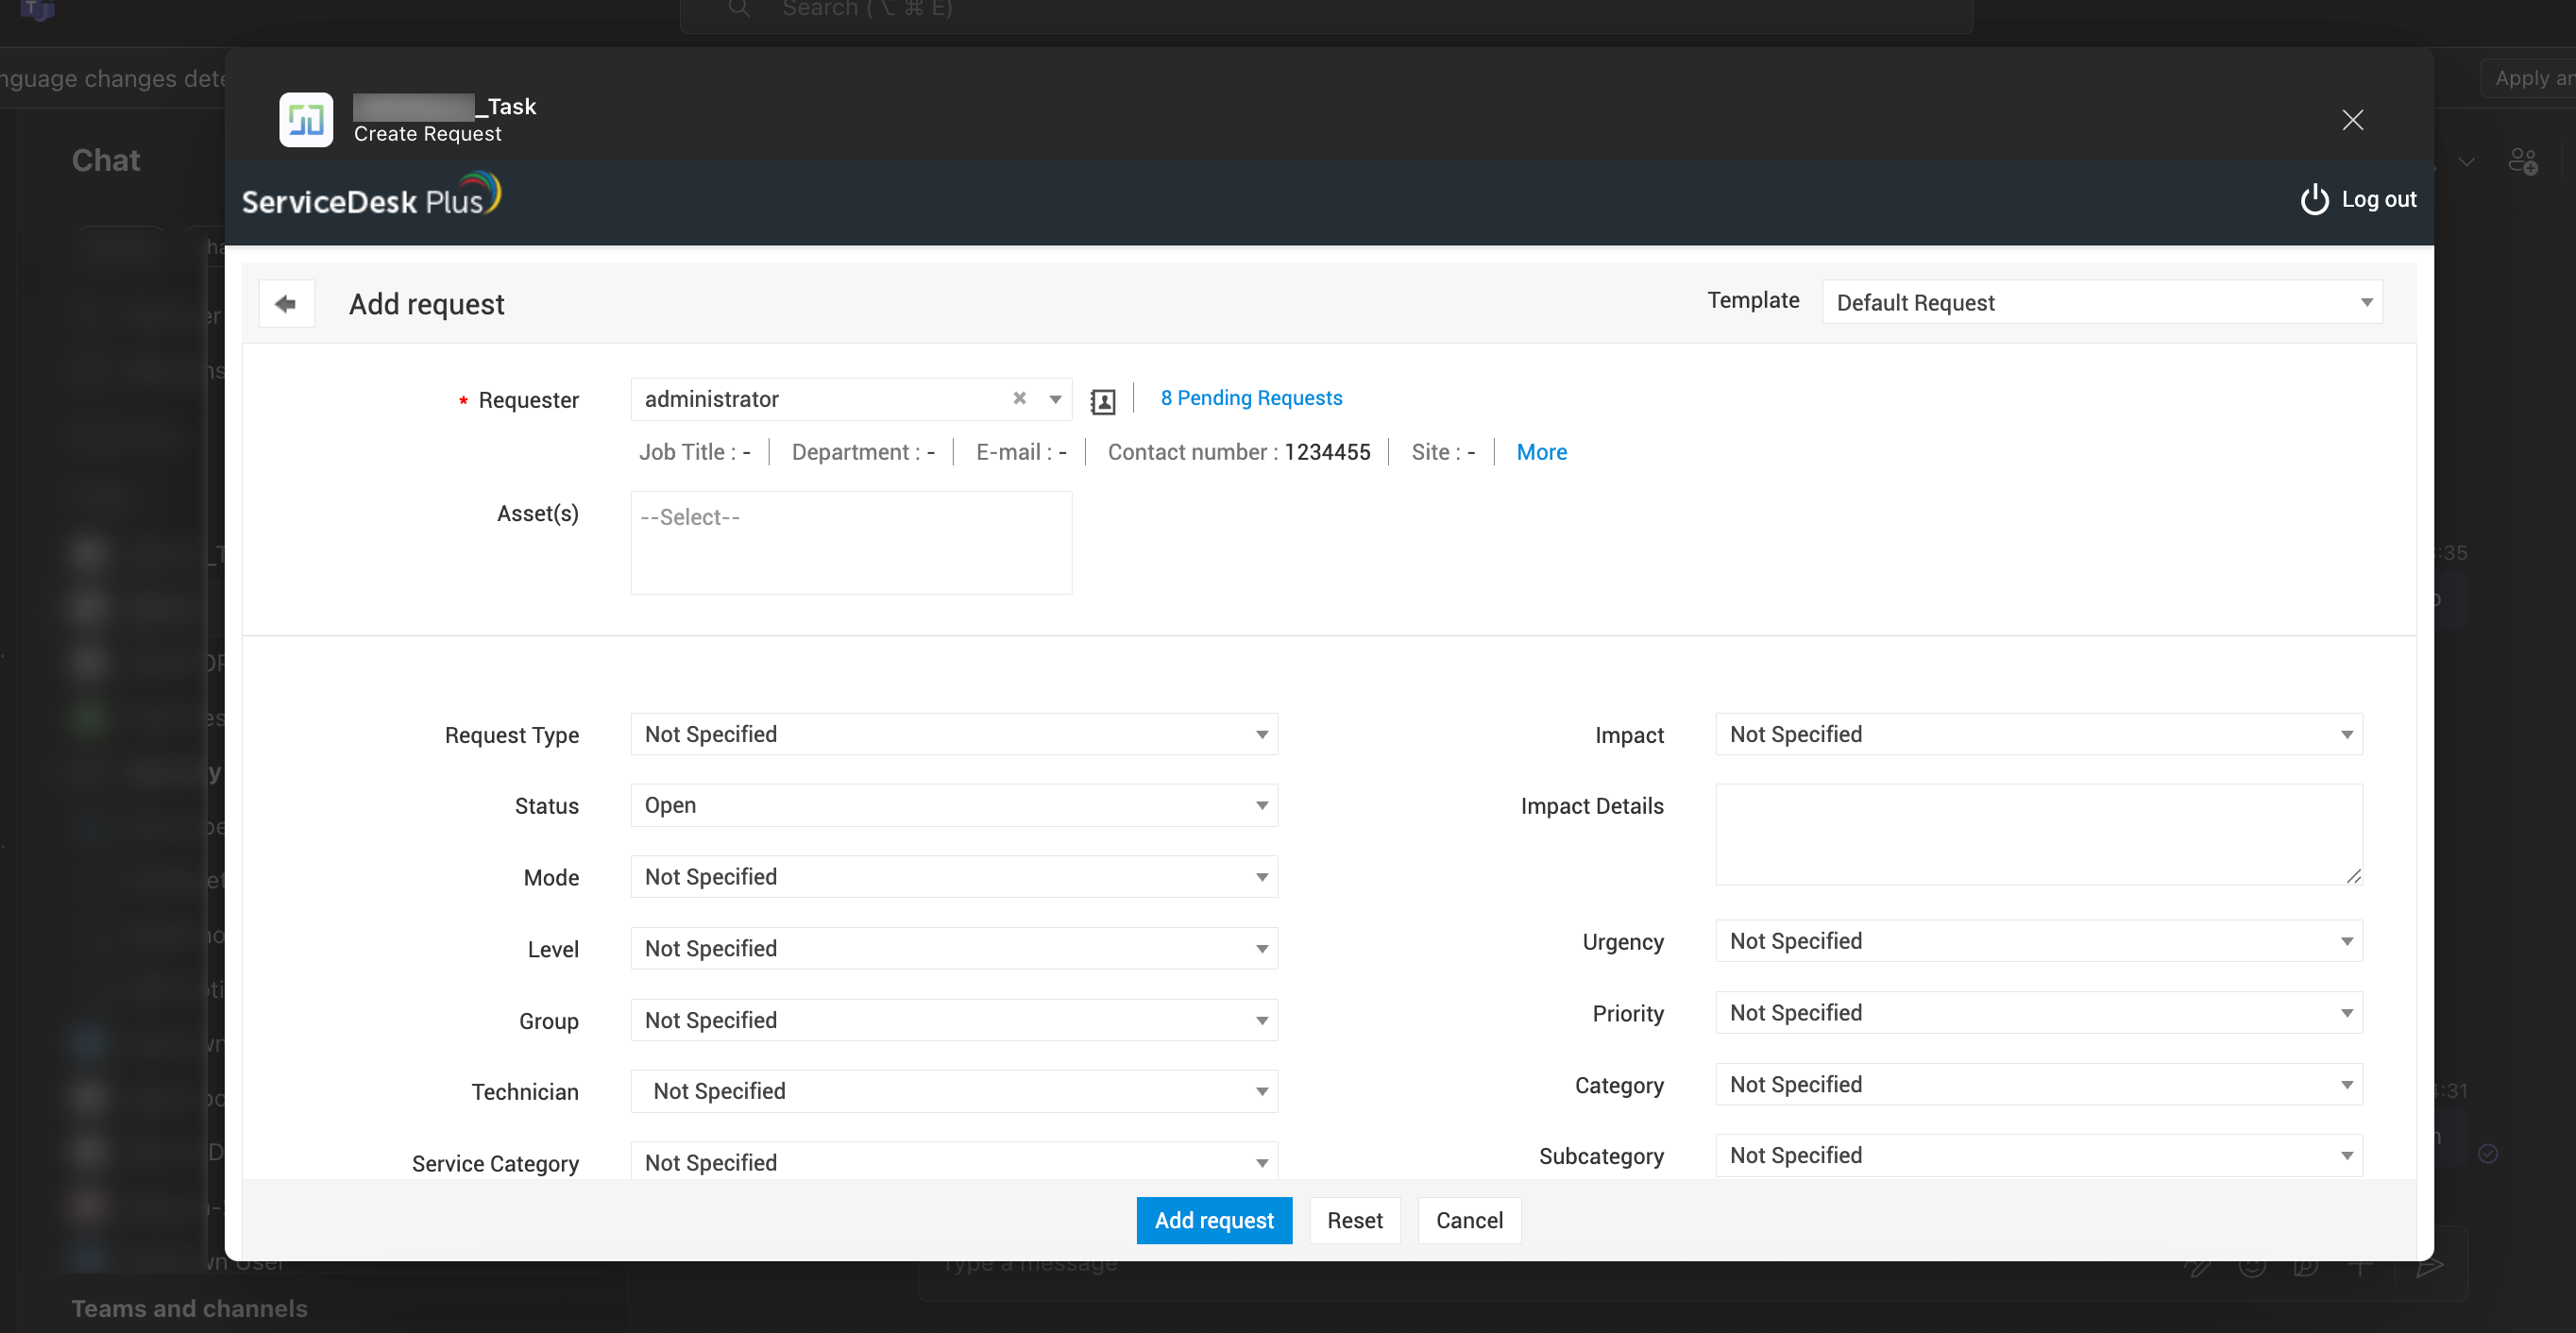This screenshot has height=1333, width=2576.
Task: Open the Template dropdown
Action: click(2101, 303)
